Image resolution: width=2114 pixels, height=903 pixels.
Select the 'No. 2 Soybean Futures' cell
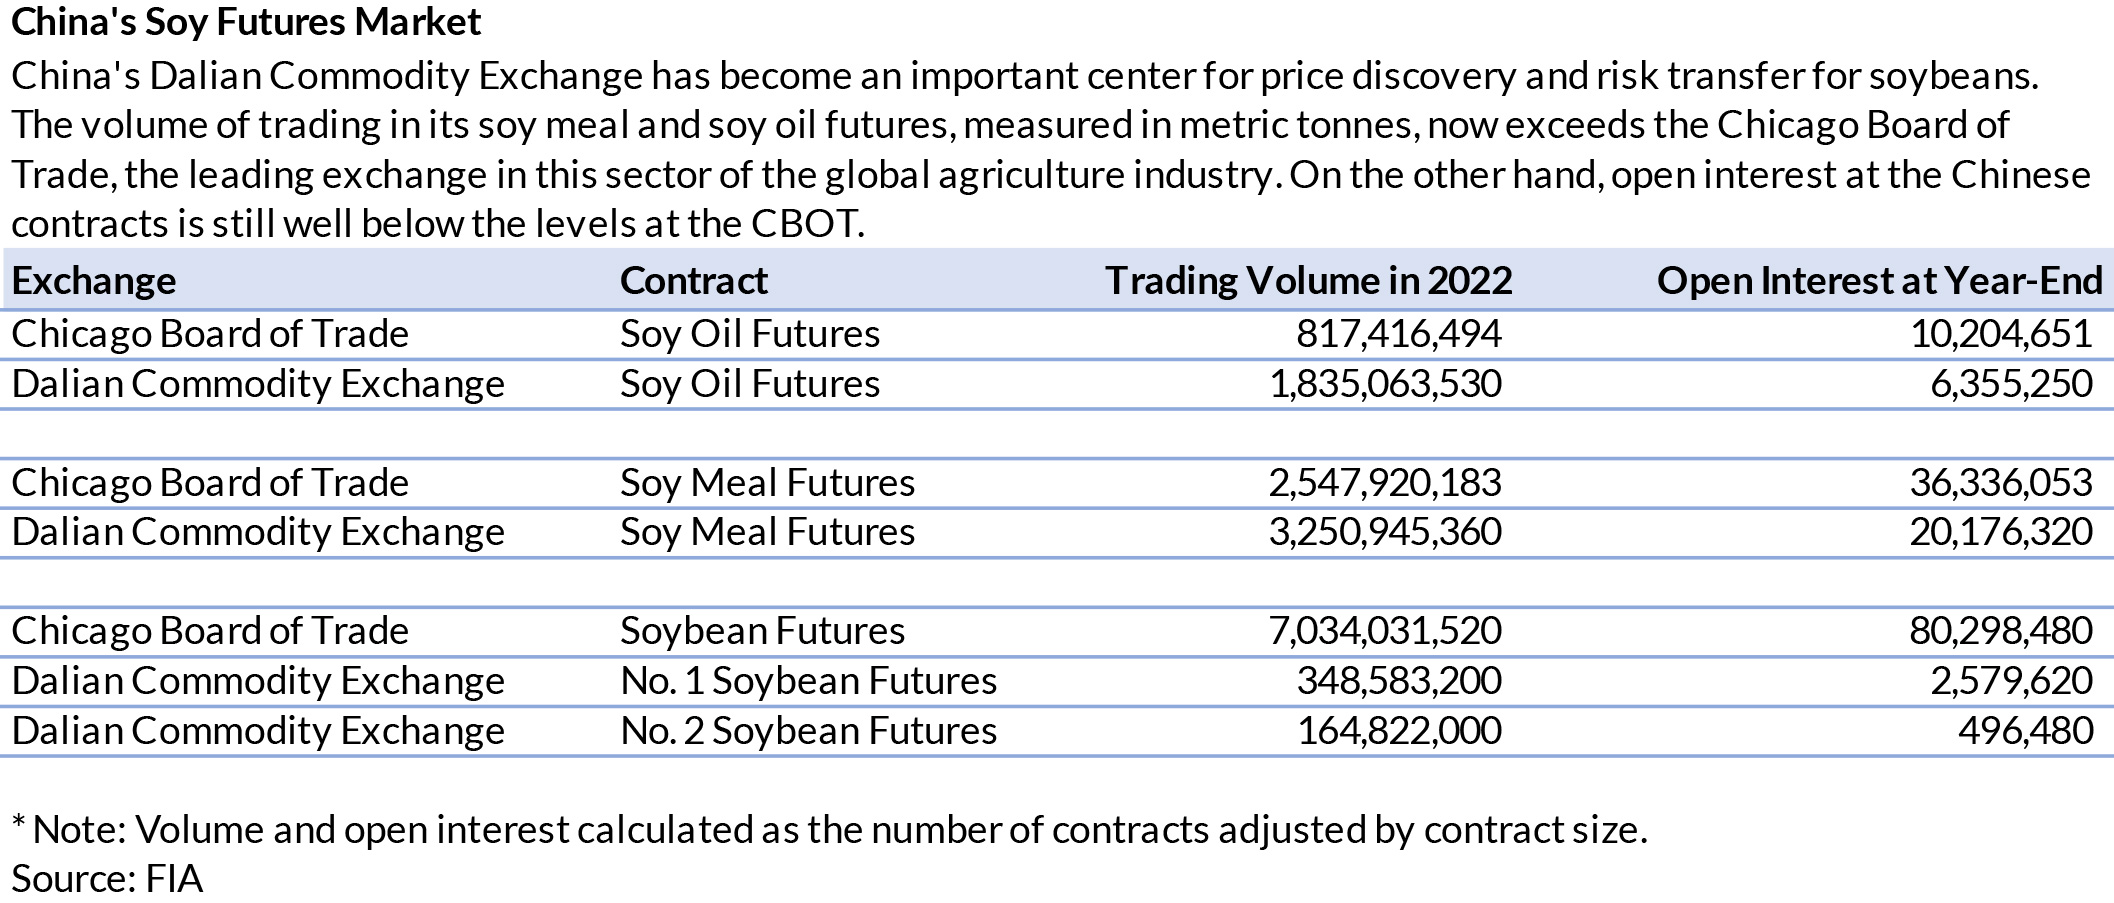pyautogui.click(x=808, y=731)
